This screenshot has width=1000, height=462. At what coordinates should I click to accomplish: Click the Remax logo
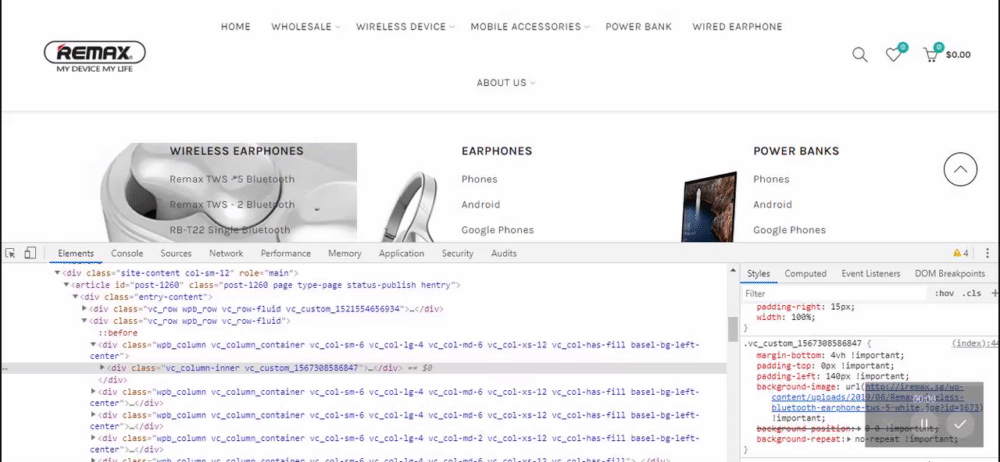(94, 56)
